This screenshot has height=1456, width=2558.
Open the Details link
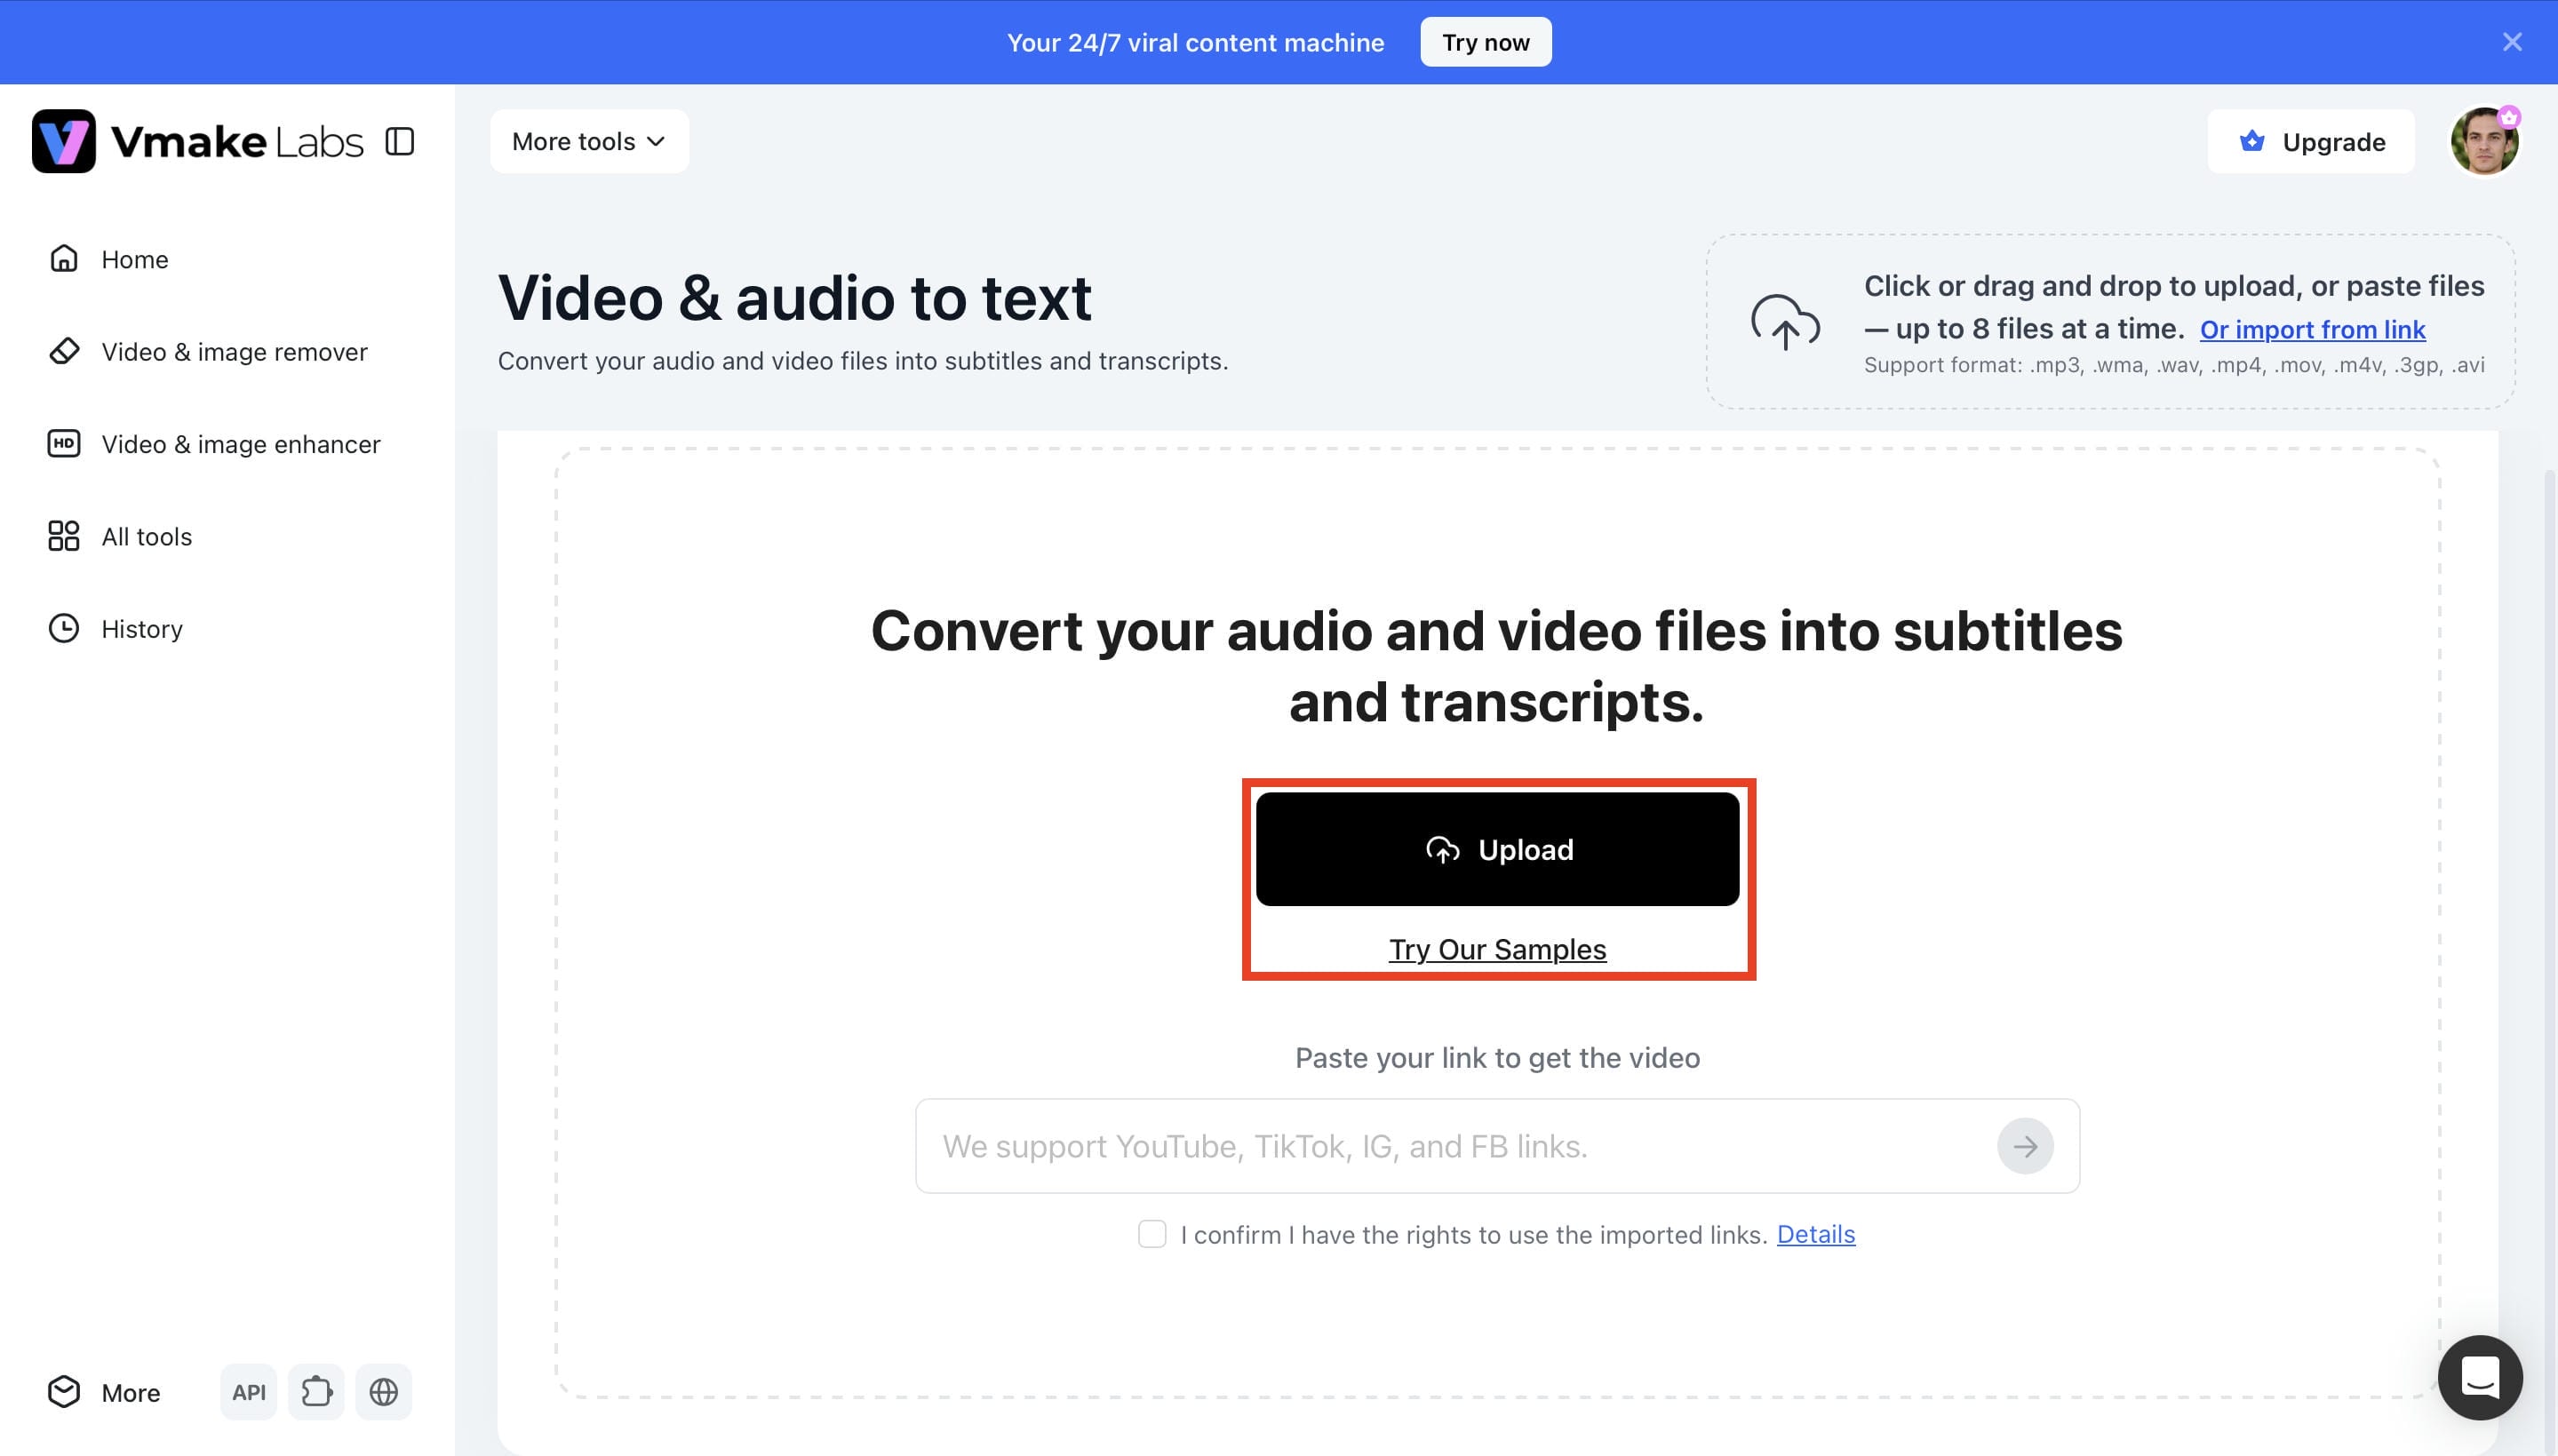[1815, 1234]
